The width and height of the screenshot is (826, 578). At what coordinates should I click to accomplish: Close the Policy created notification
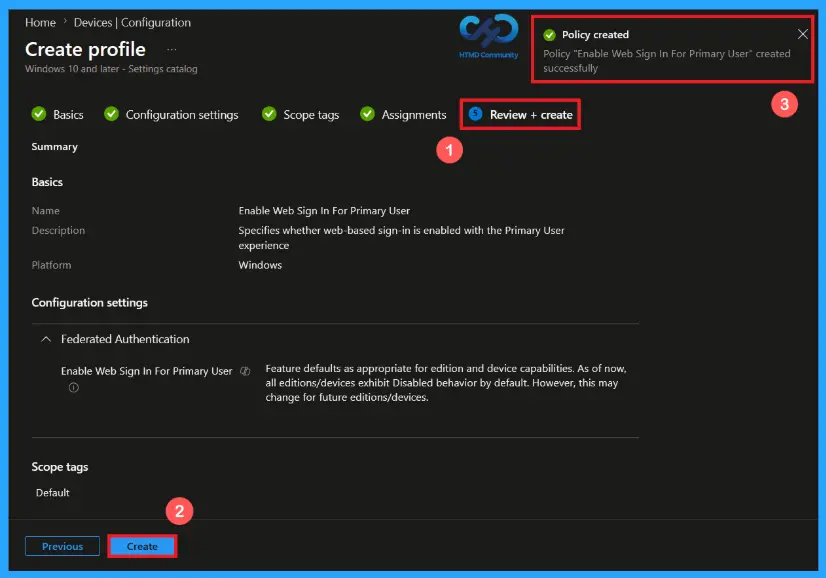(x=802, y=34)
